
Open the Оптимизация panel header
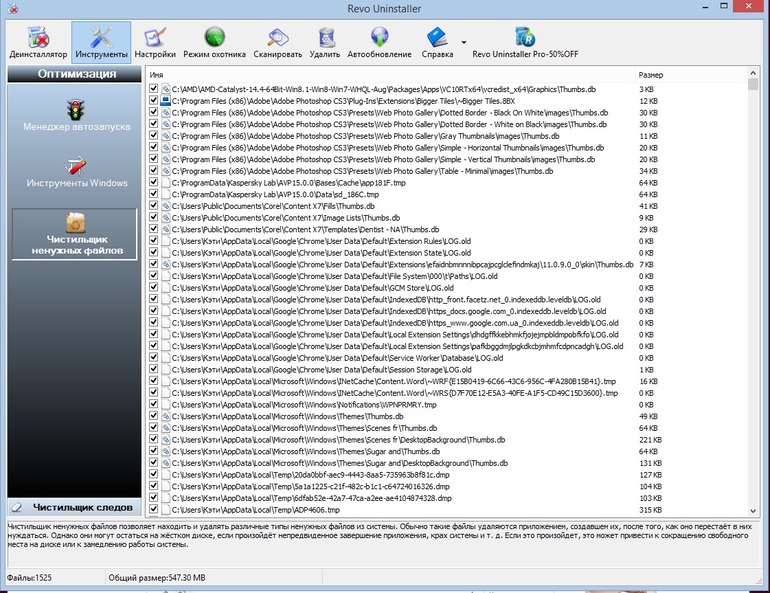[x=75, y=74]
